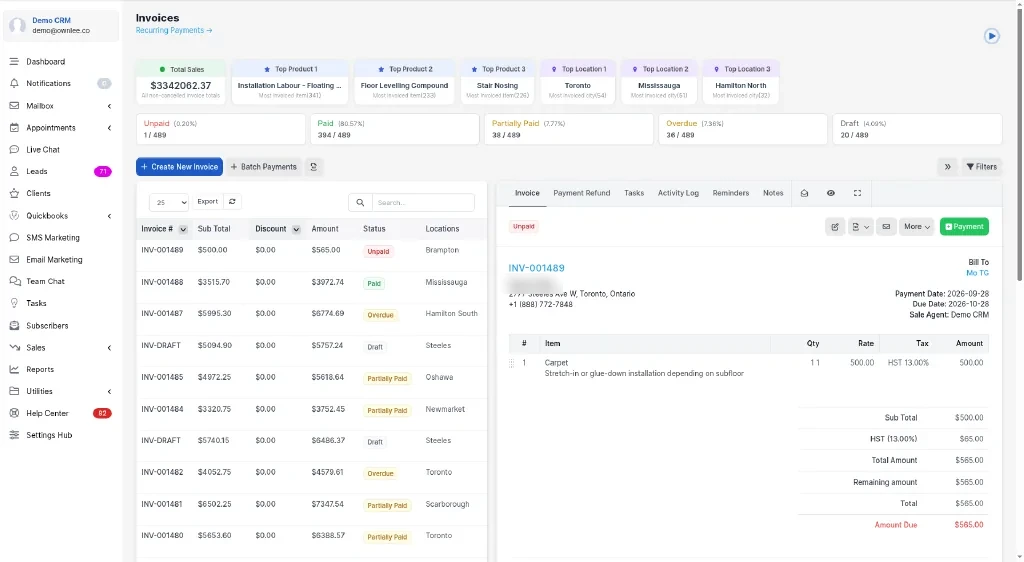Click the blue play button icon
The height and width of the screenshot is (562, 1024).
pyautogui.click(x=991, y=36)
